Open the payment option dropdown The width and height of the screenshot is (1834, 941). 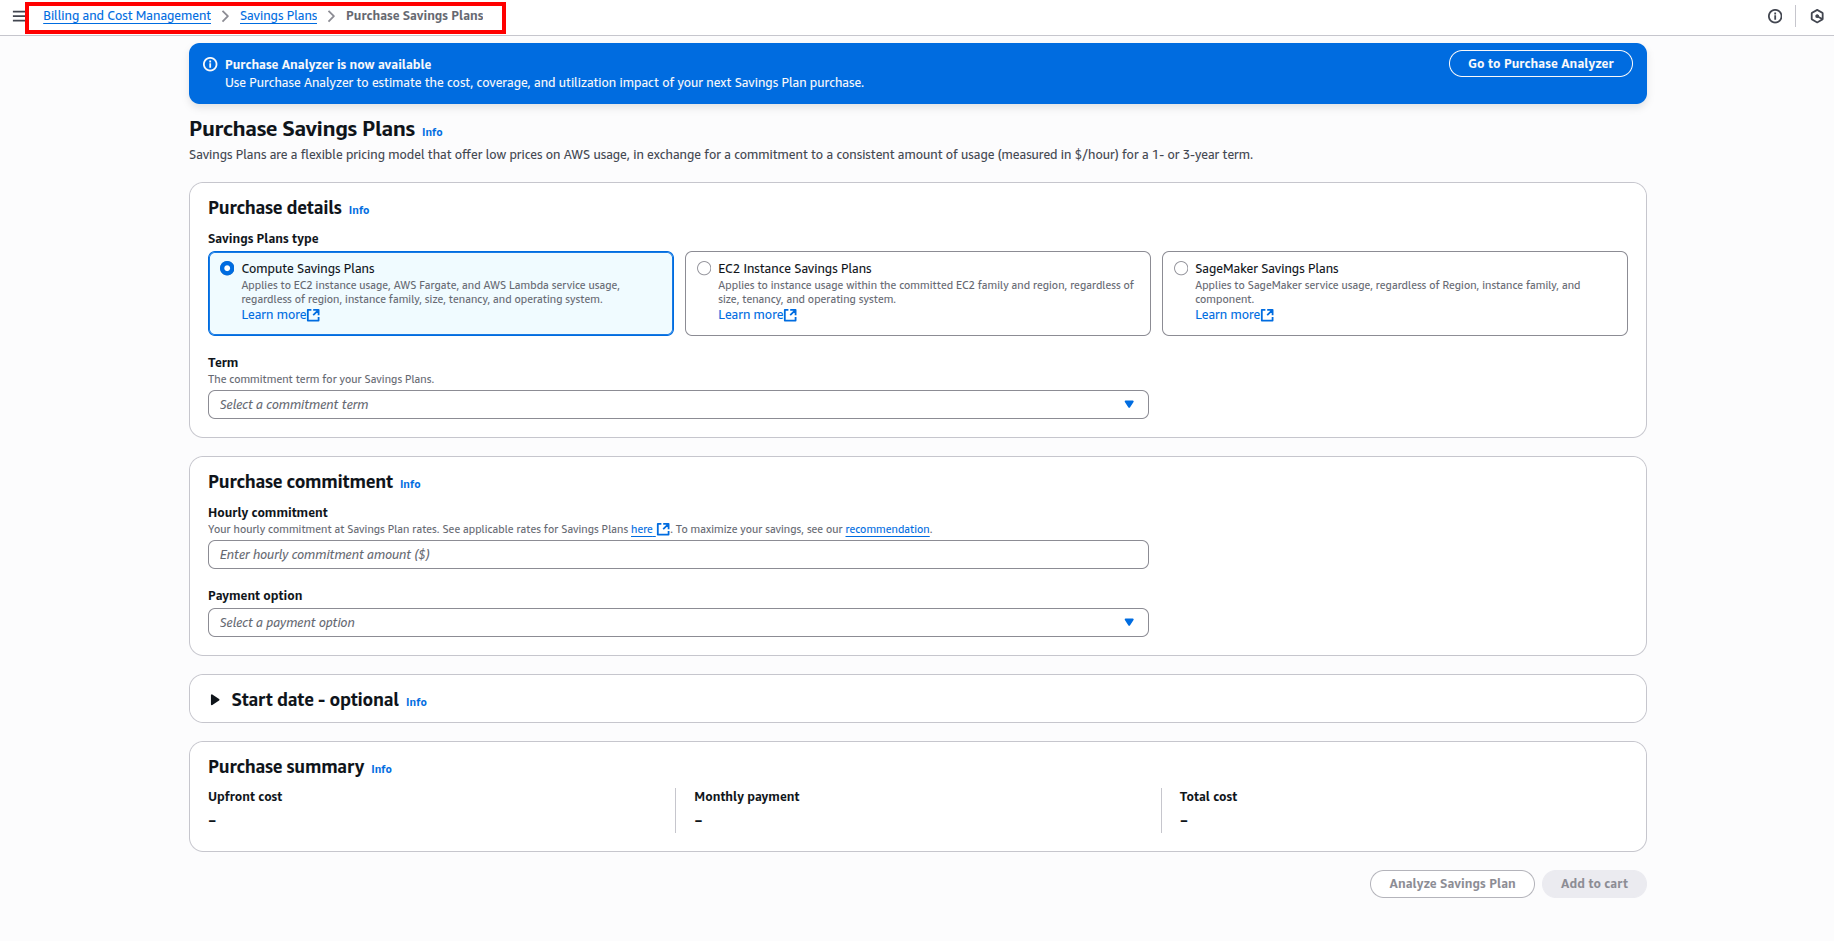click(x=677, y=623)
